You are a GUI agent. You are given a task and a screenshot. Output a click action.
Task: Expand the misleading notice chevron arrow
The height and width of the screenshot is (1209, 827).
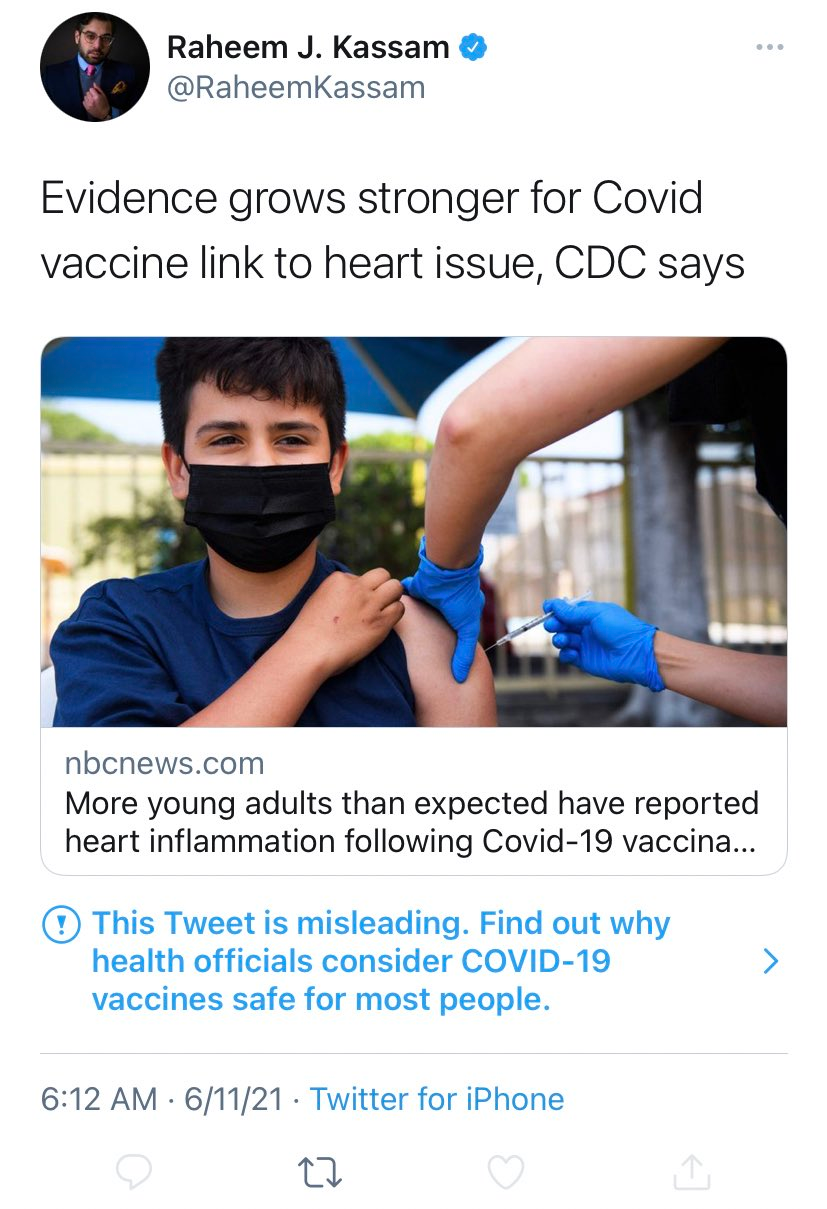(769, 961)
